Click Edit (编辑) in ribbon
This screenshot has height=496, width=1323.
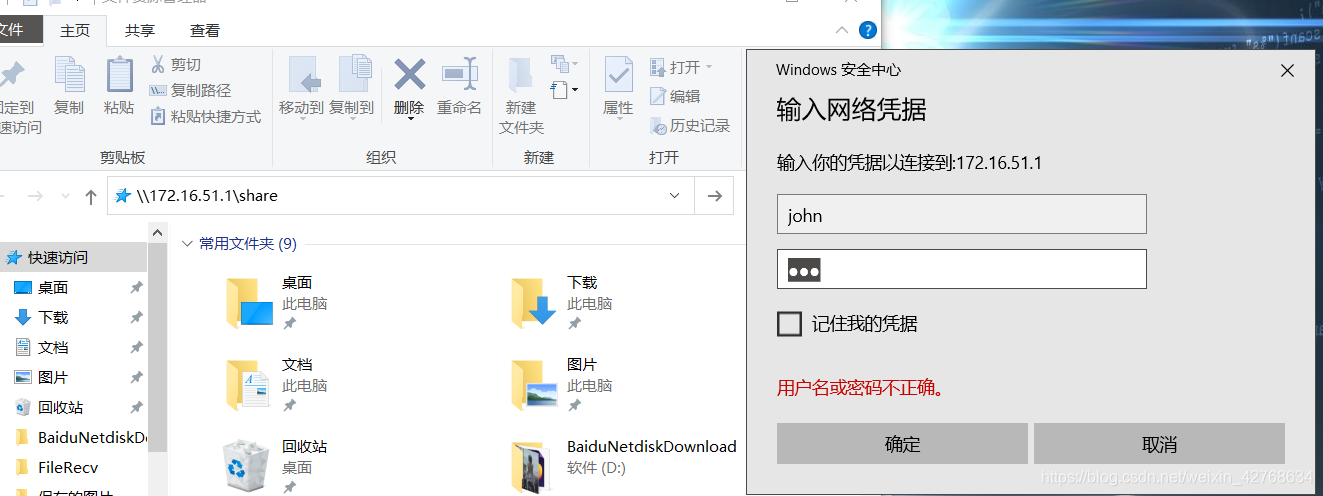pyautogui.click(x=675, y=96)
